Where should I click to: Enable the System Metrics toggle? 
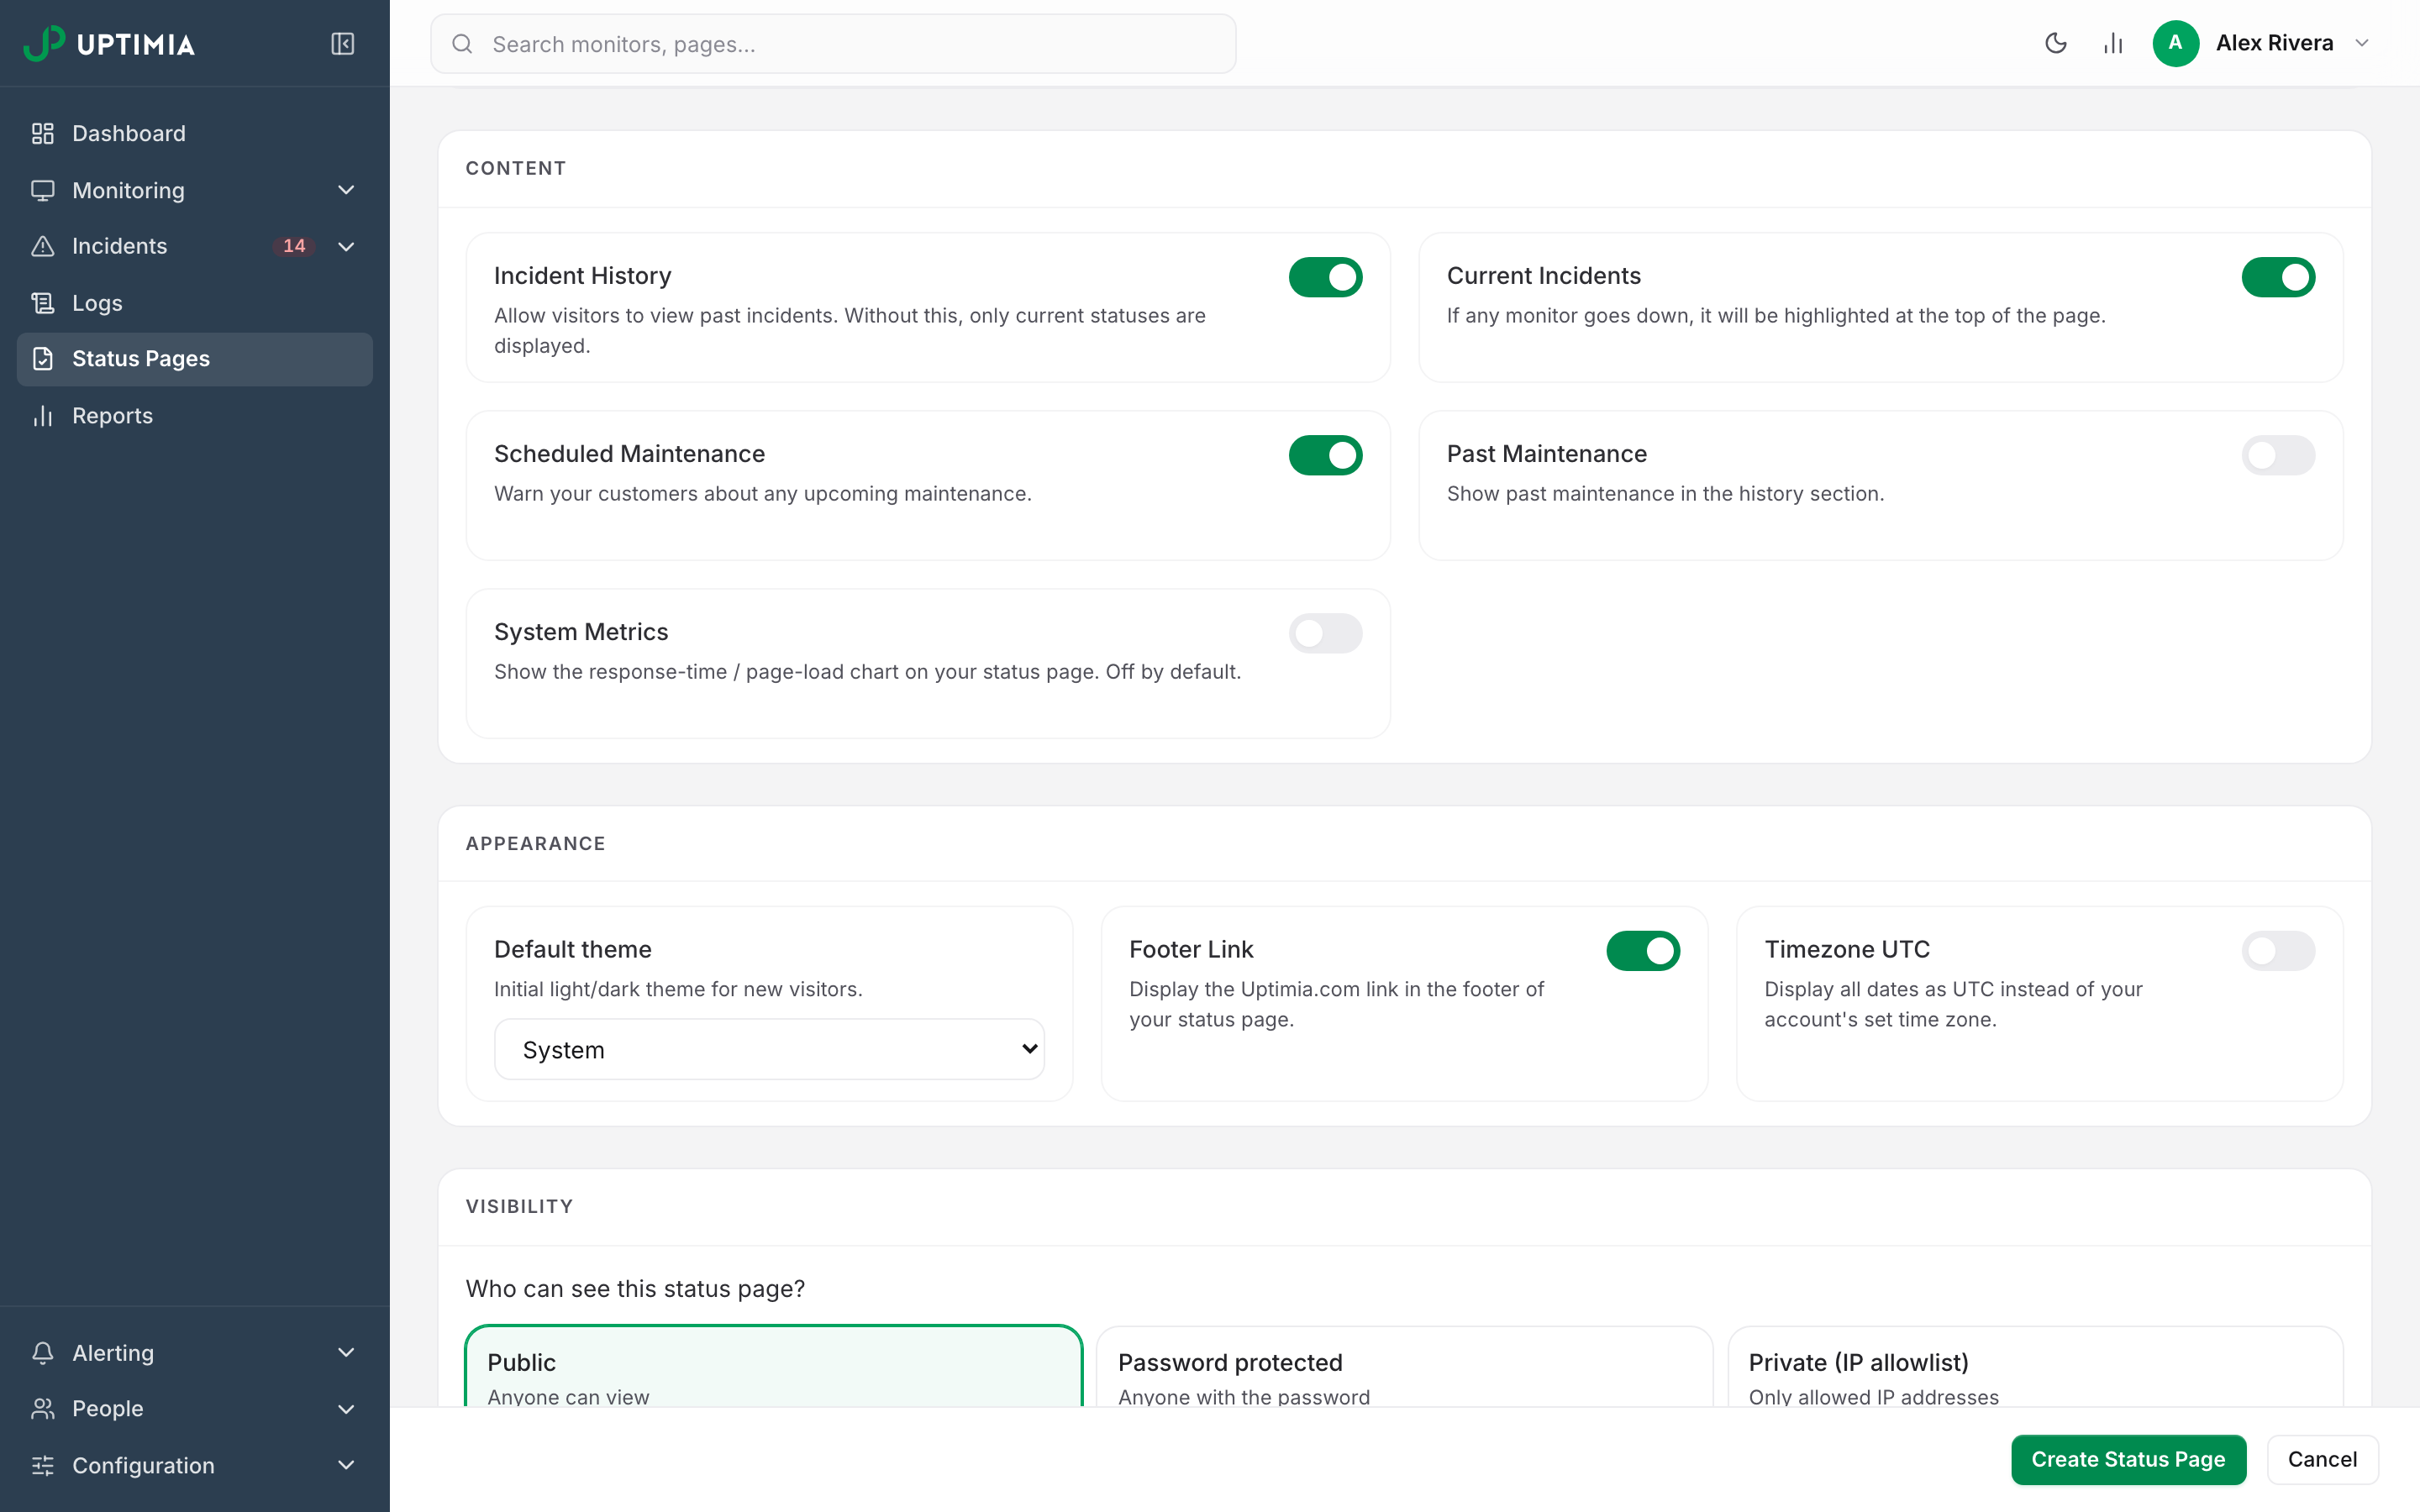click(1325, 633)
